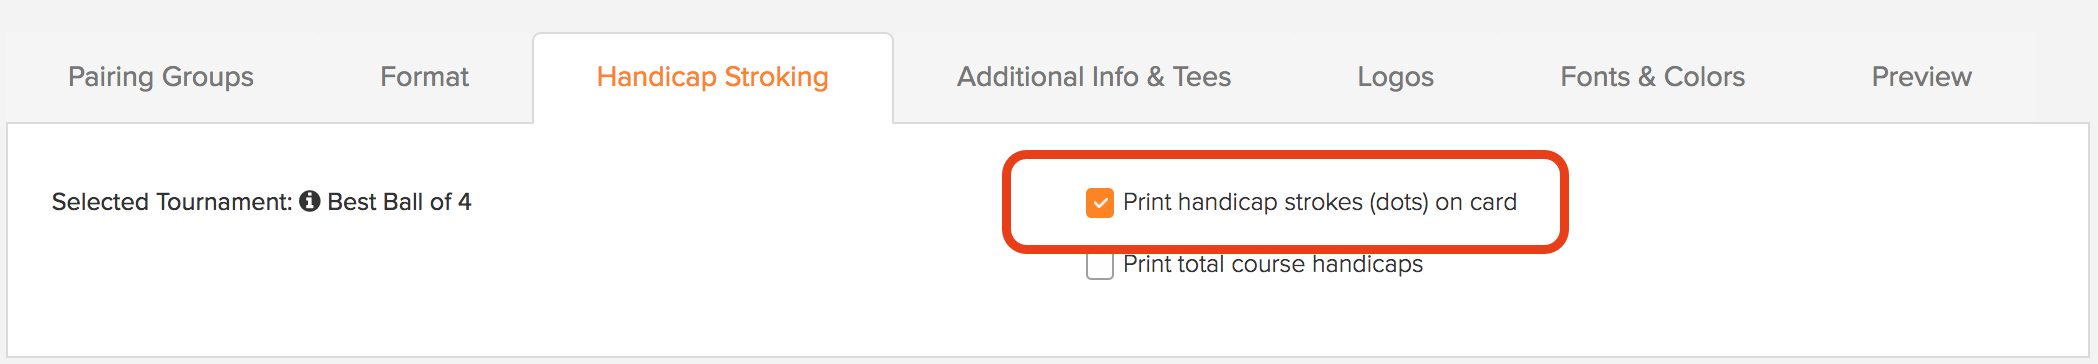
Task: Click the orange checkmark icon for handicap strokes
Action: (1100, 203)
